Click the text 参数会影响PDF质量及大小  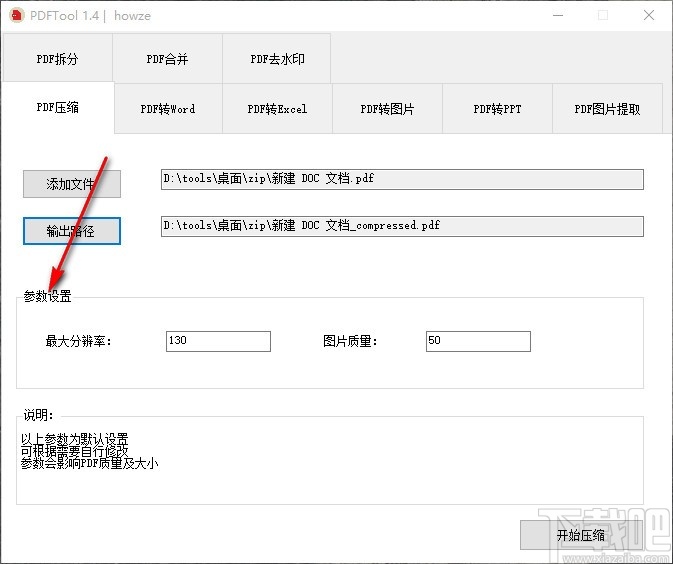tap(89, 463)
